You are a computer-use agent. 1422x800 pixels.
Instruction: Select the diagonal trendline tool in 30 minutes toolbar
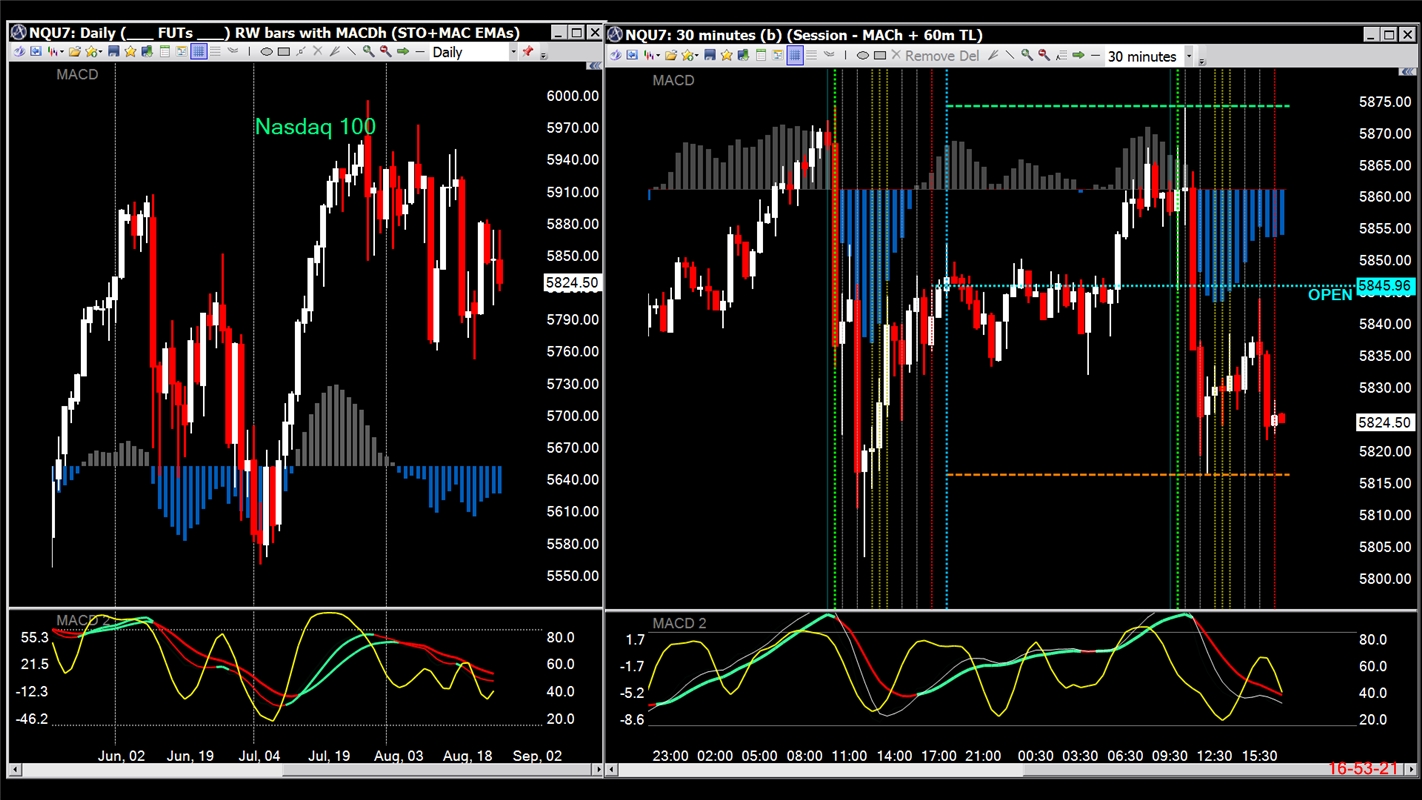click(1009, 56)
